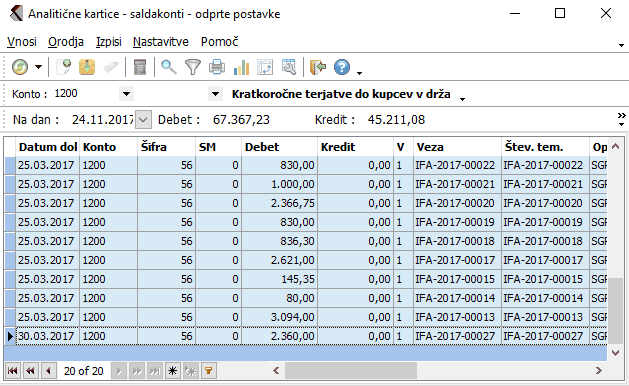The height and width of the screenshot is (386, 629).
Task: Select Veza cell IFA-2017-00017
Action: point(457,260)
